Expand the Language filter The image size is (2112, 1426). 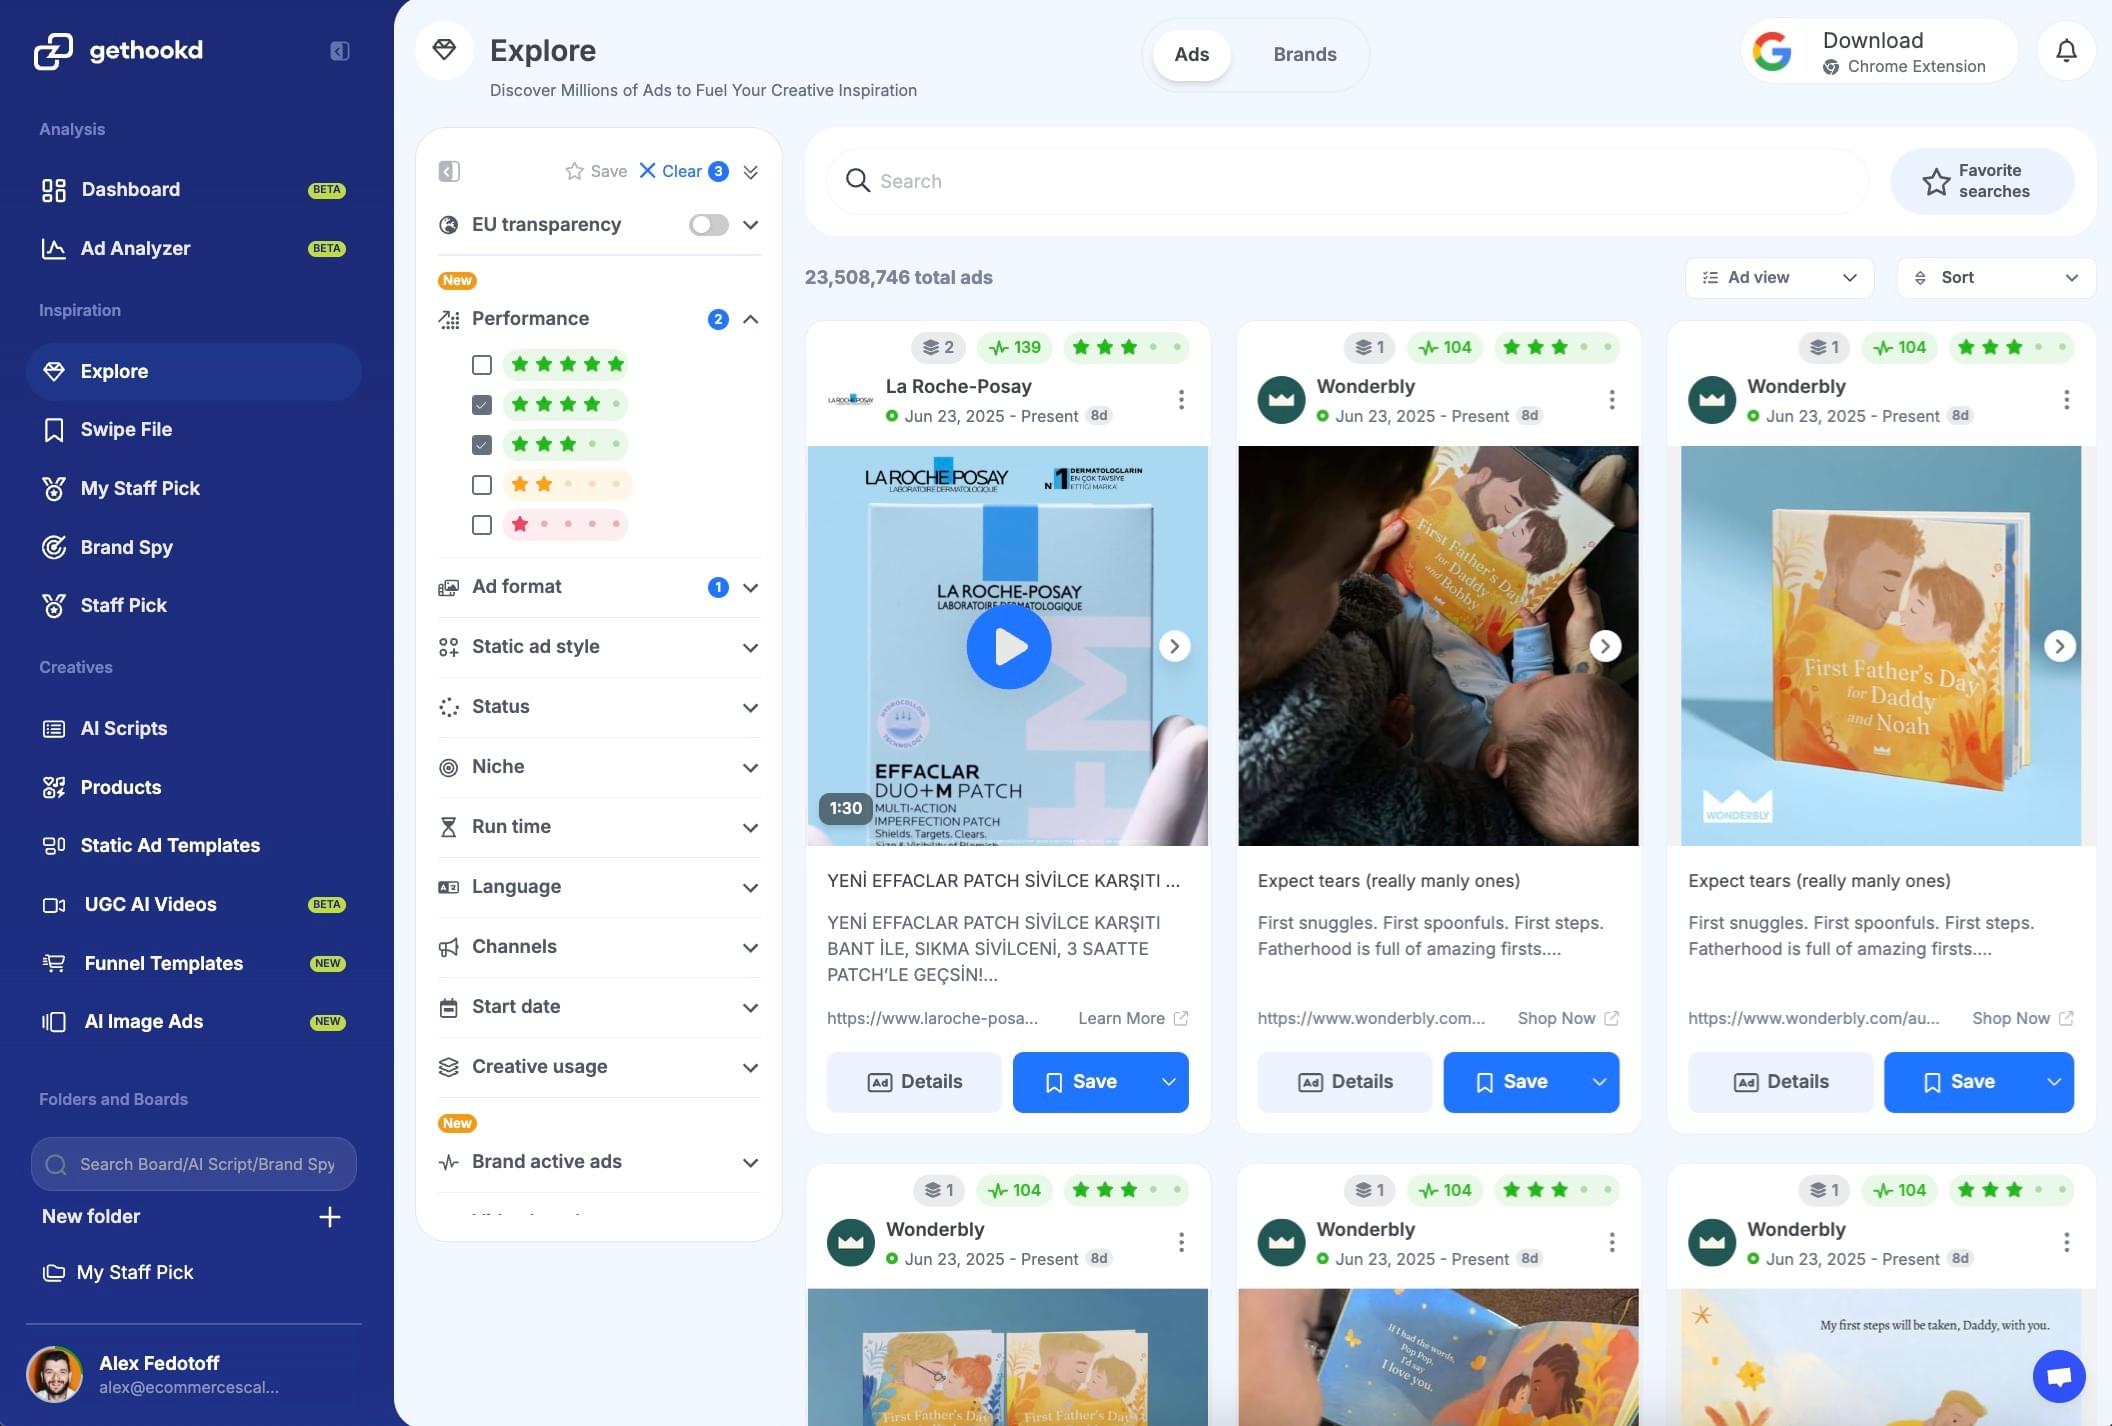(x=750, y=887)
